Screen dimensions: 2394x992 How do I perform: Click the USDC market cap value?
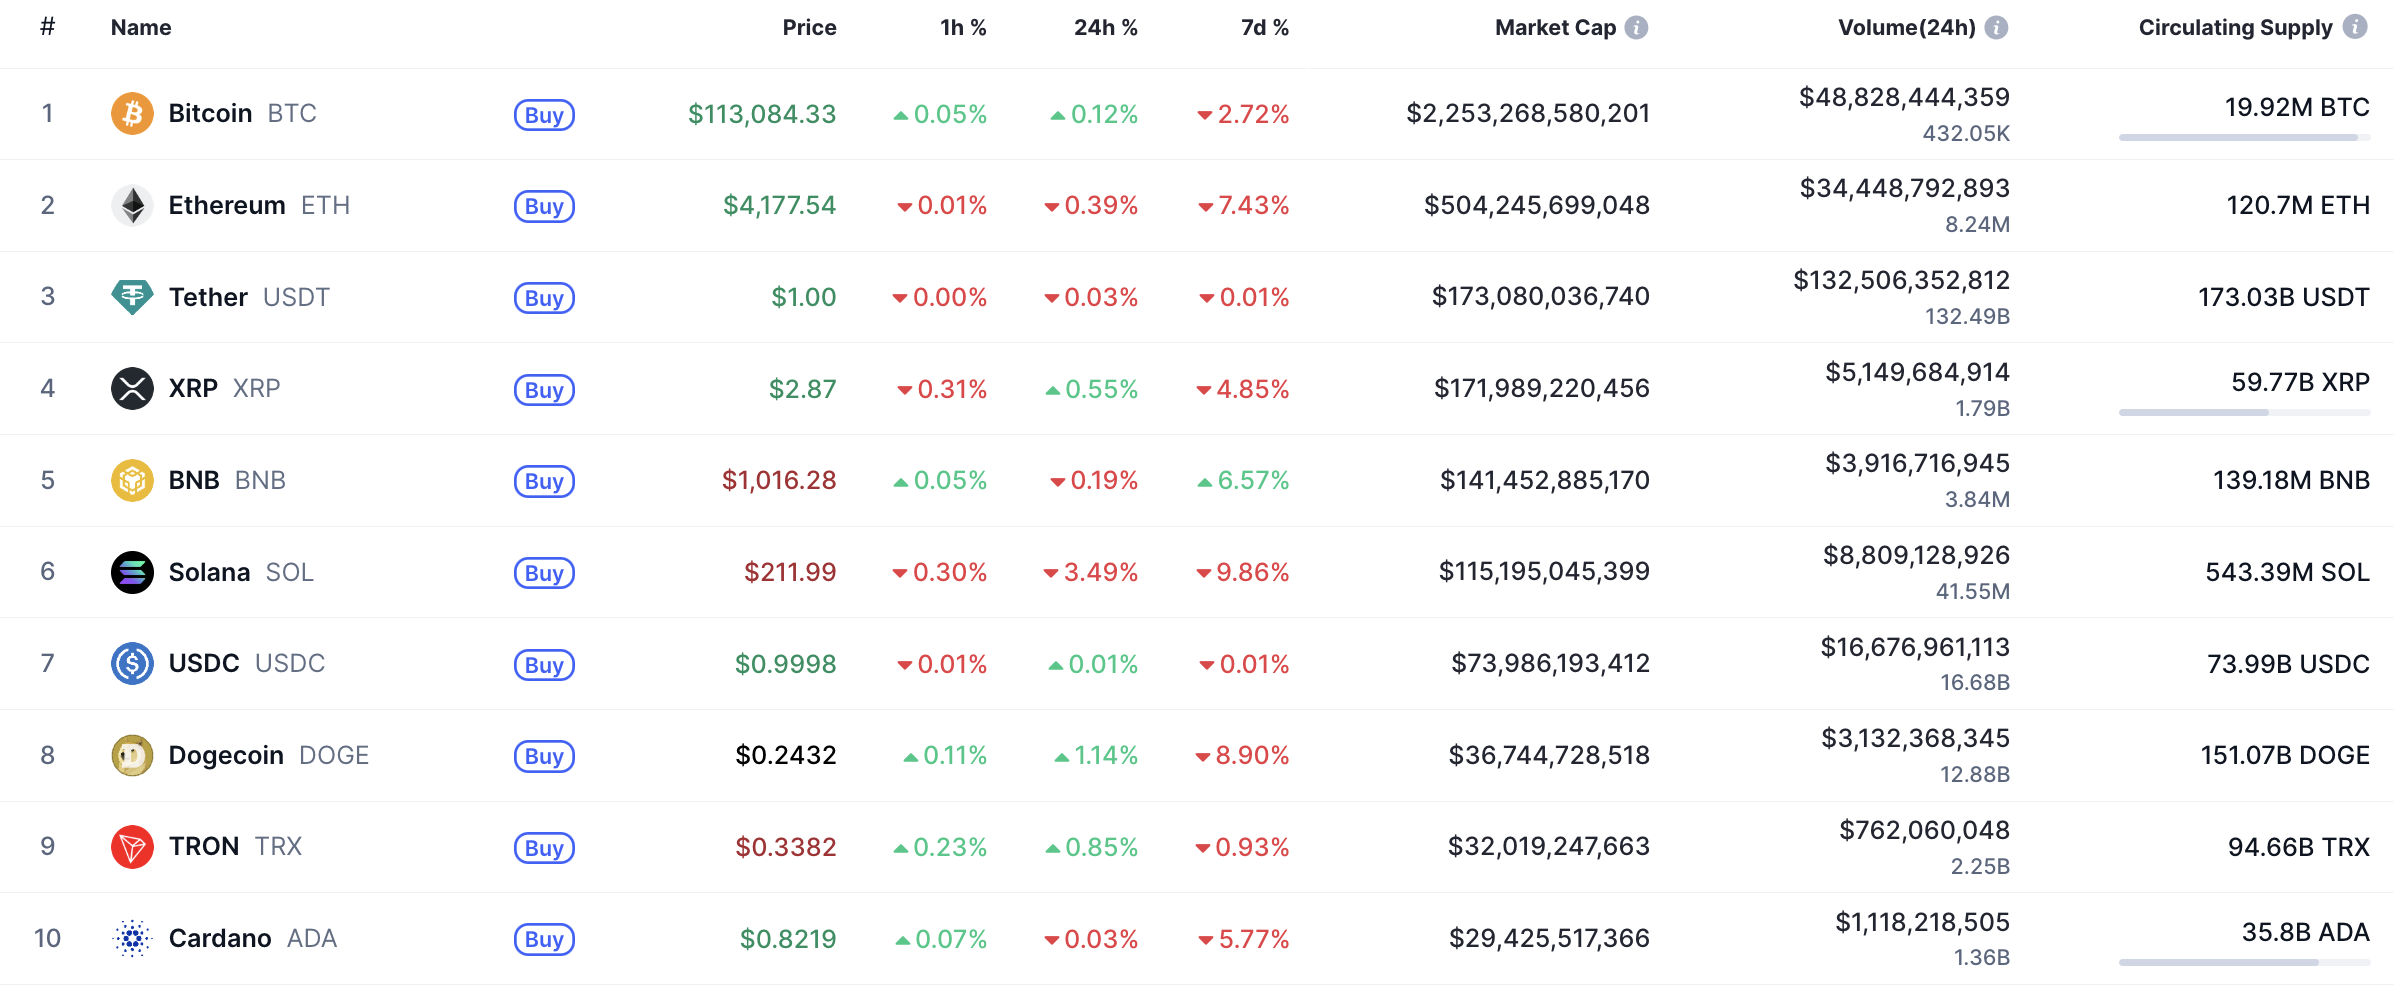(1550, 663)
